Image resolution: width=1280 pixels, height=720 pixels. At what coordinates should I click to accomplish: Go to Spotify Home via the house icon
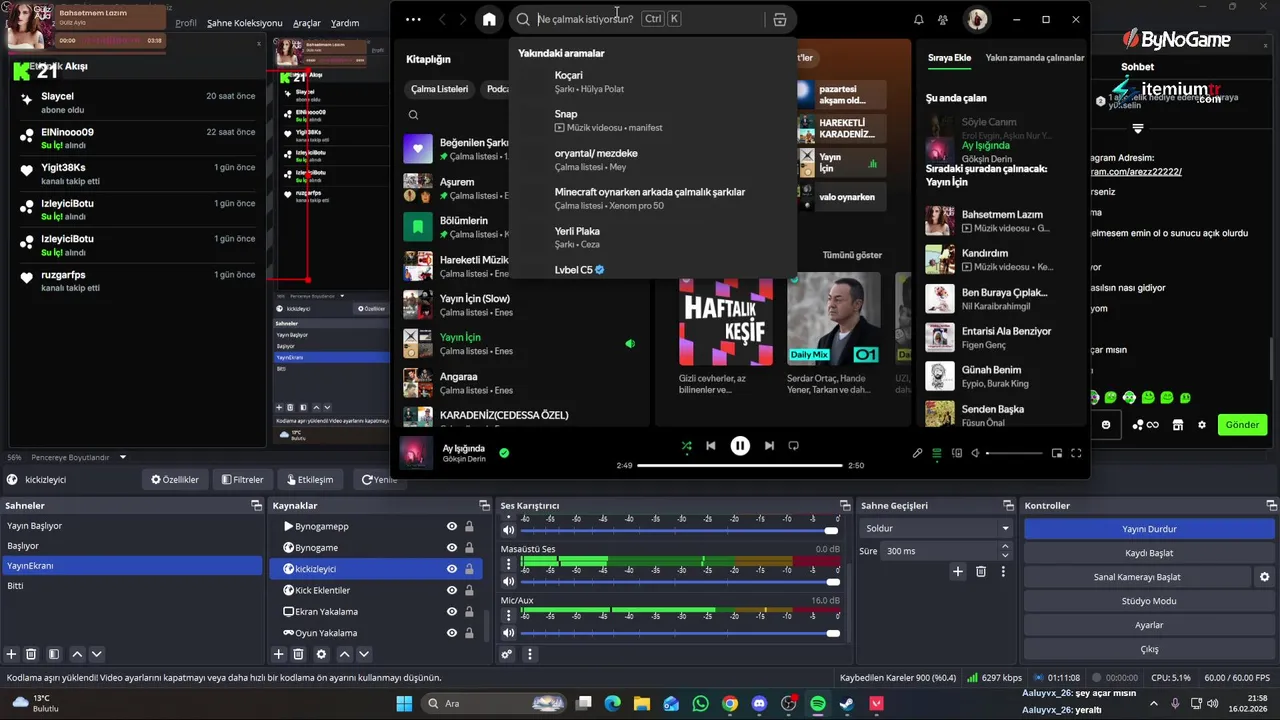[489, 19]
